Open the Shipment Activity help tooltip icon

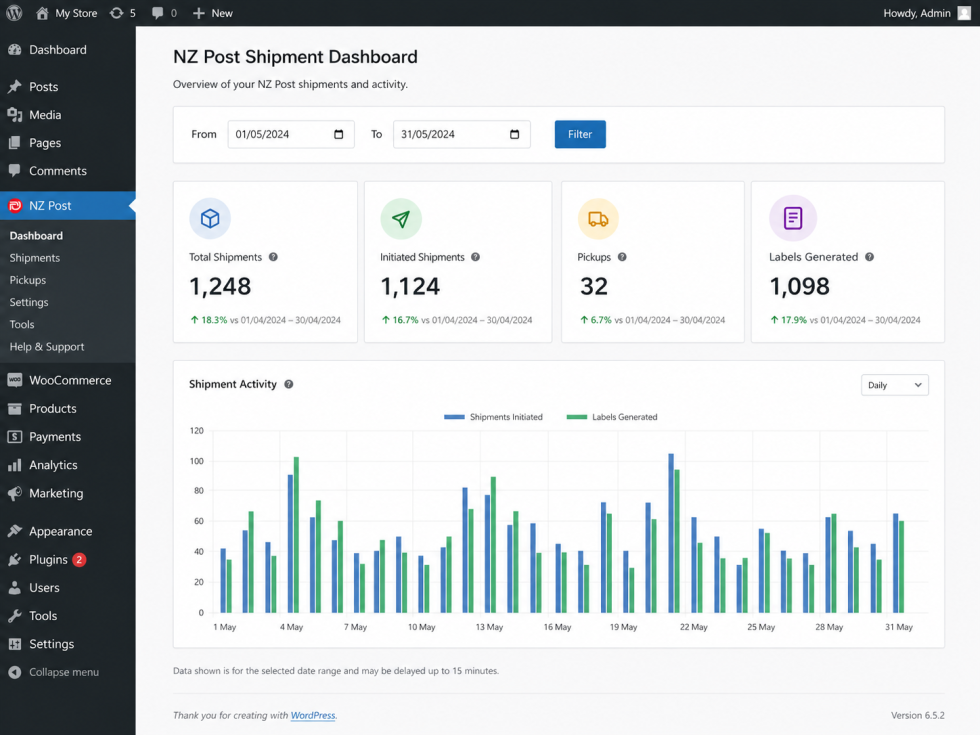pos(289,384)
